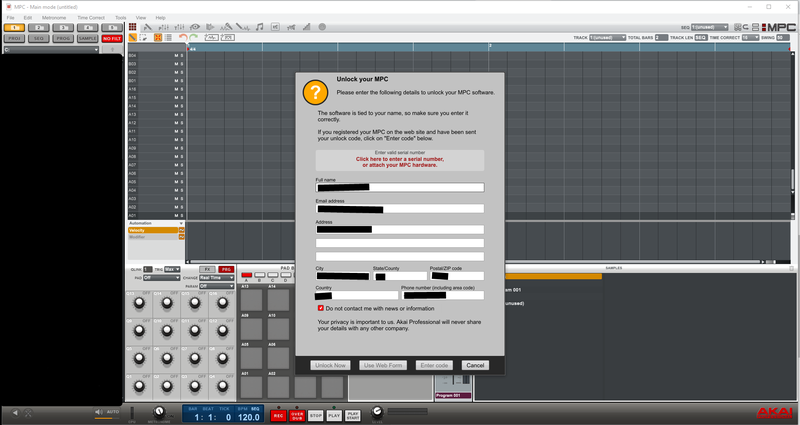Select the pencil draw tool

(133, 37)
